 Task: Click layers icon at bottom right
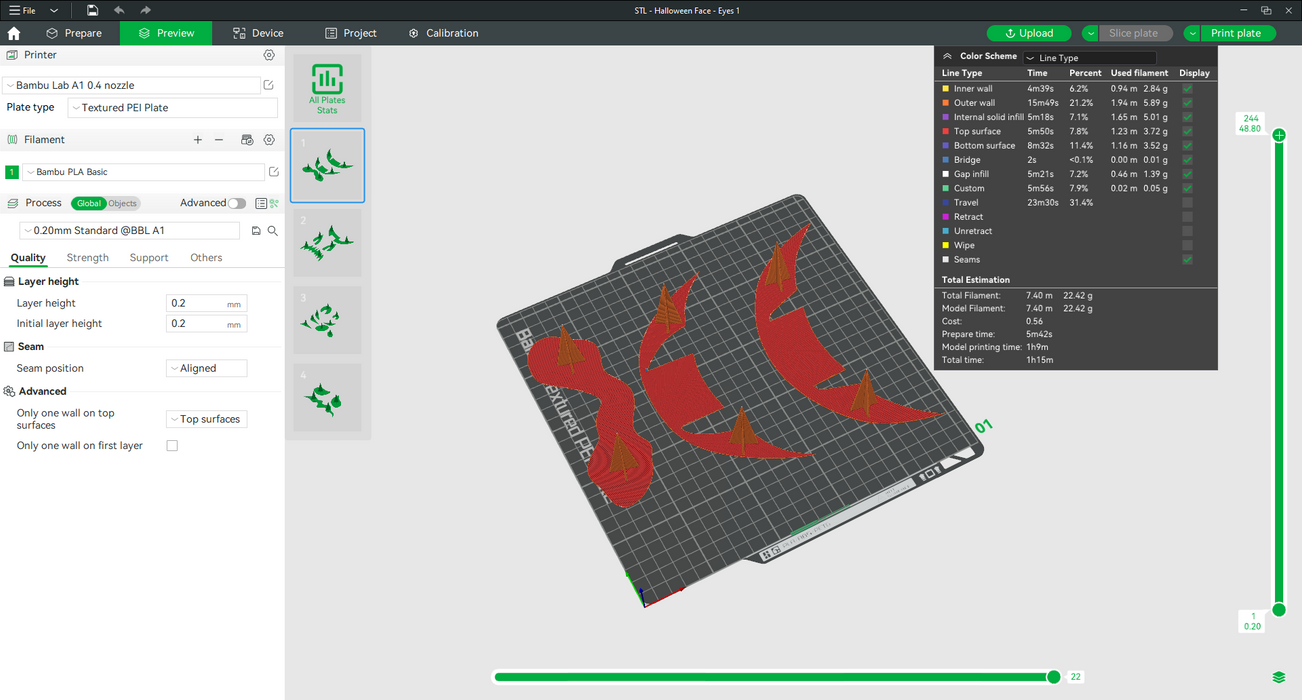click(x=1279, y=677)
